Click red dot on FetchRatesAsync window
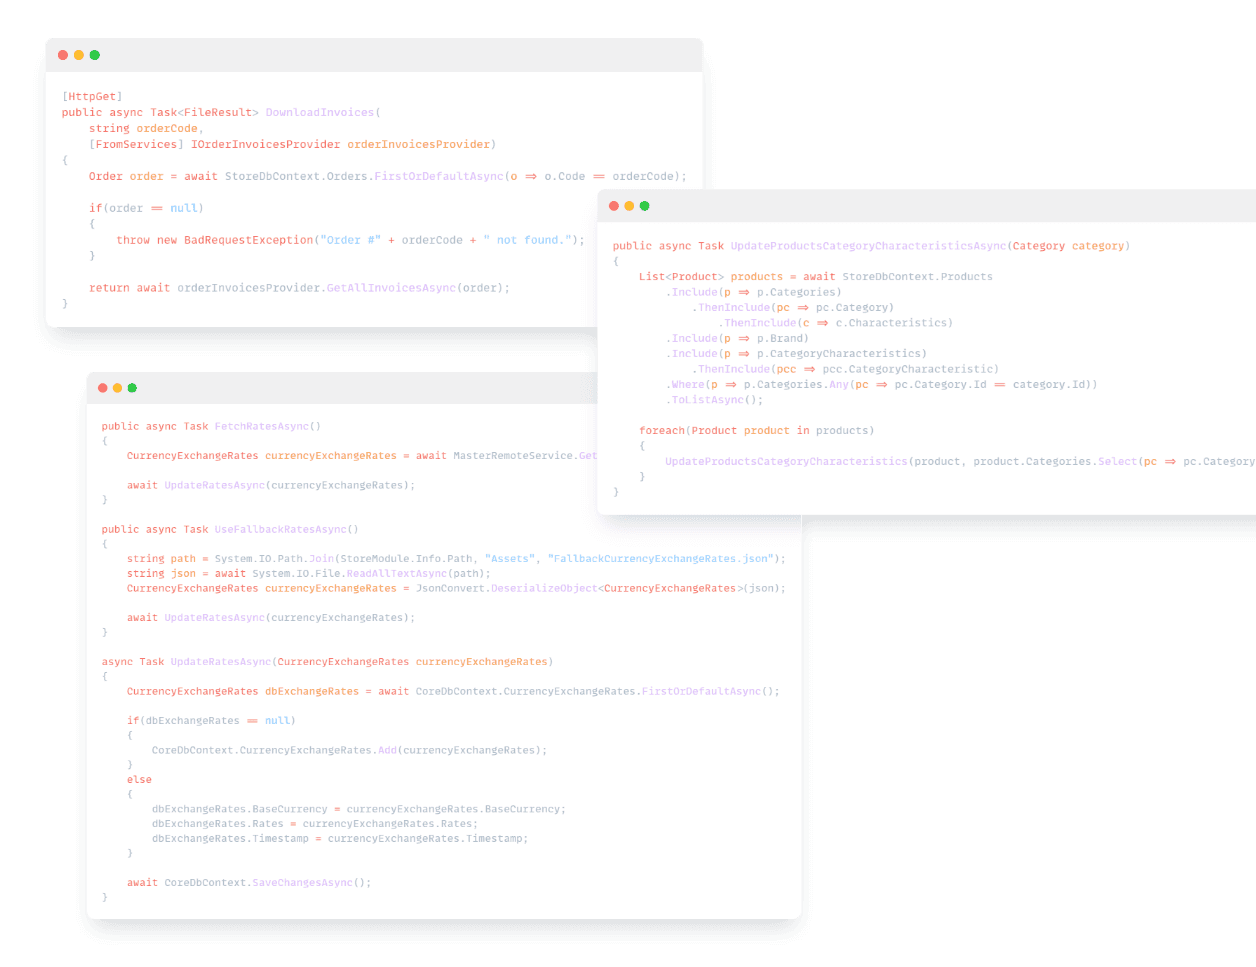Screen dimensions: 1256x967 coord(102,388)
